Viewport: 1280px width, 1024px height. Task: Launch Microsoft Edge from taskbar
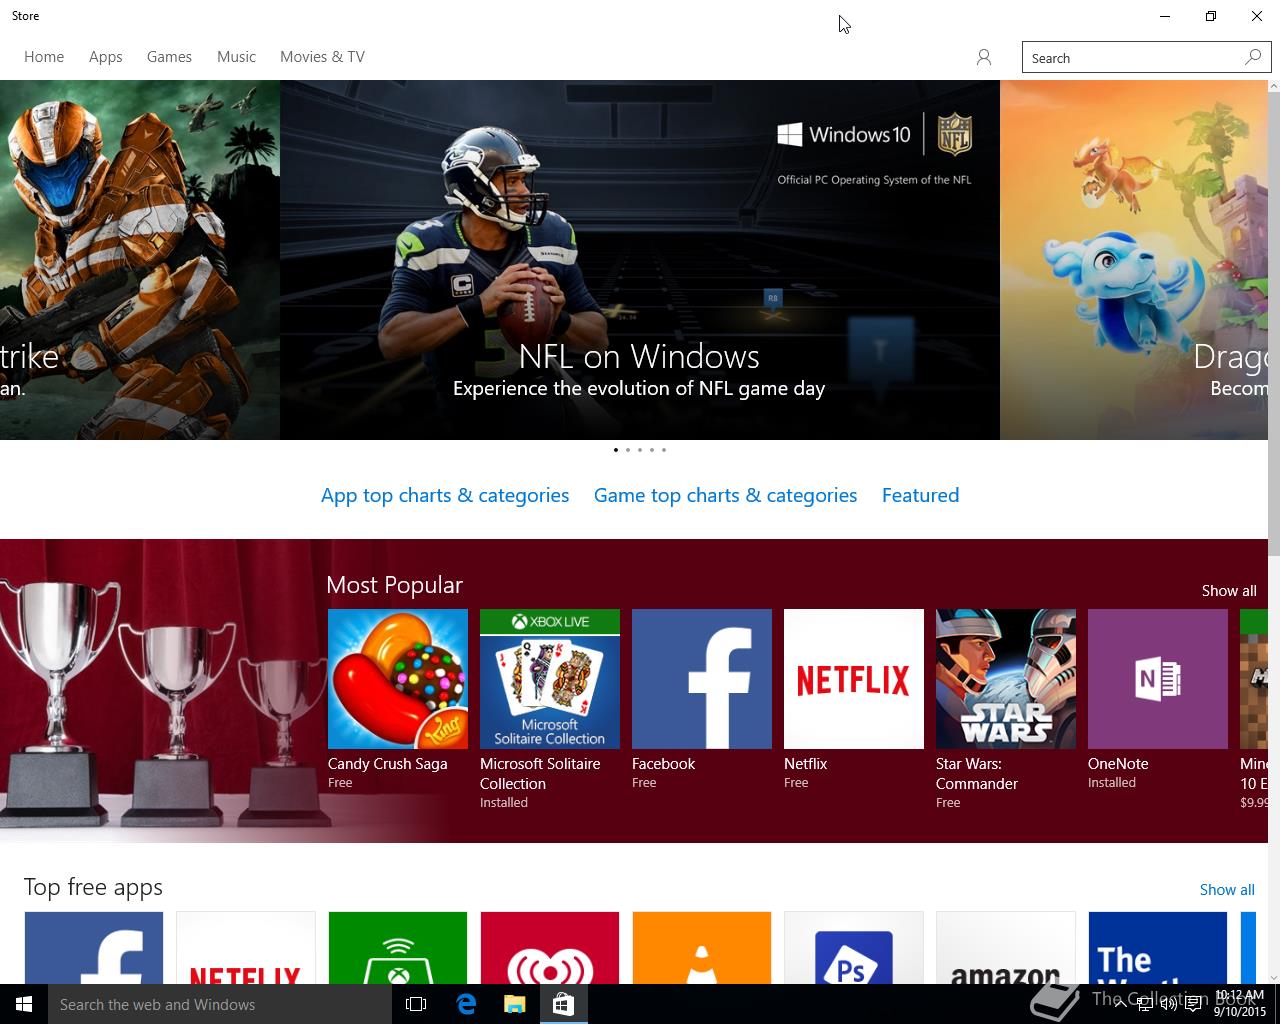click(466, 1004)
